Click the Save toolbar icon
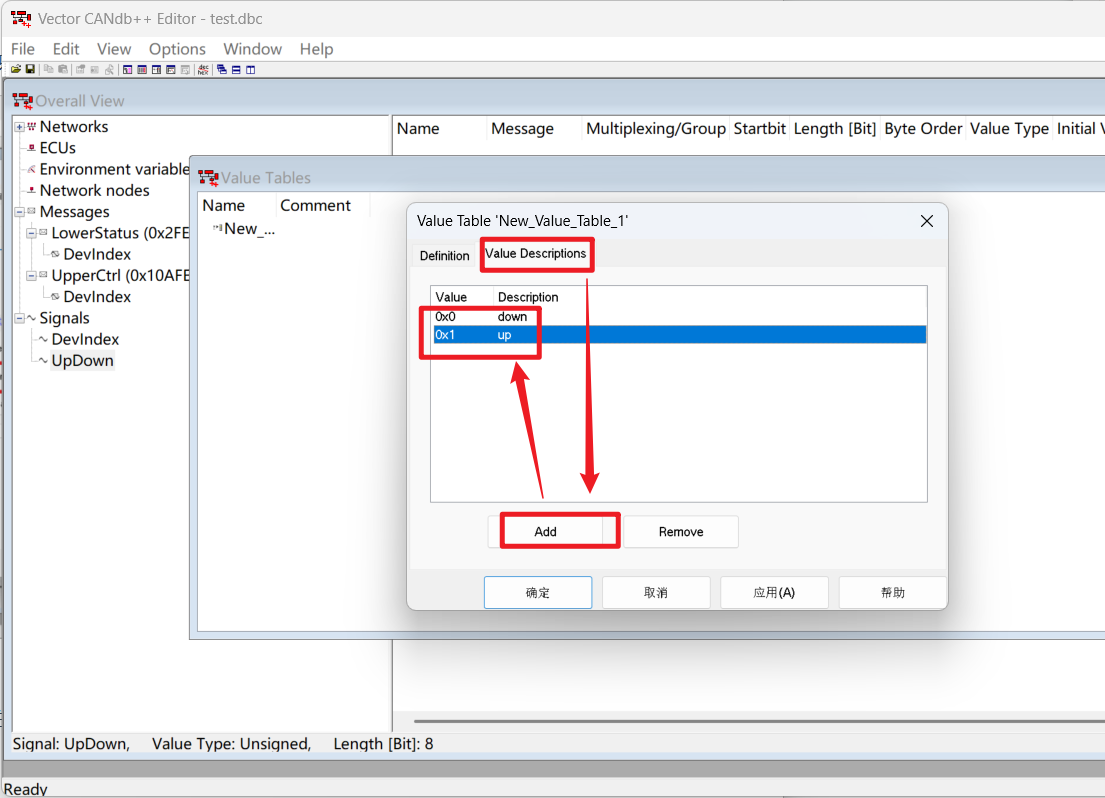This screenshot has height=798, width=1105. (x=30, y=69)
